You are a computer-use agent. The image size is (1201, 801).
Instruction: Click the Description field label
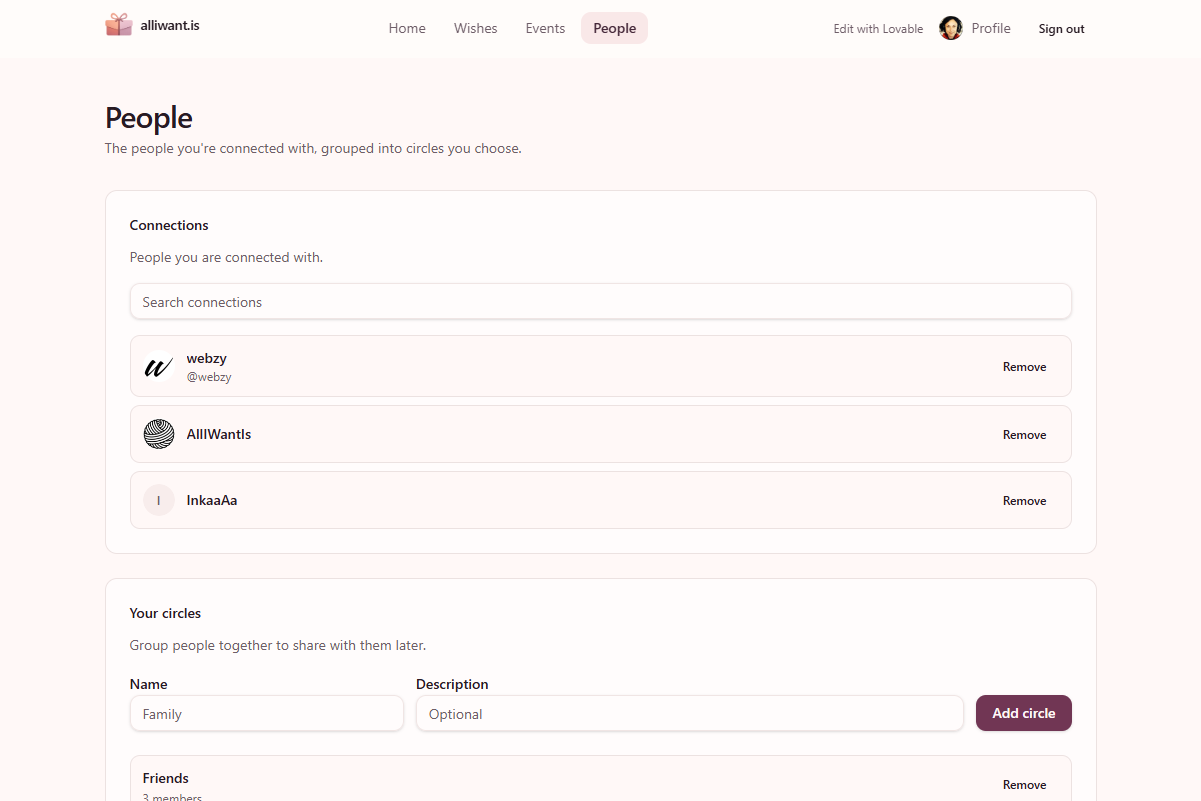pyautogui.click(x=452, y=684)
